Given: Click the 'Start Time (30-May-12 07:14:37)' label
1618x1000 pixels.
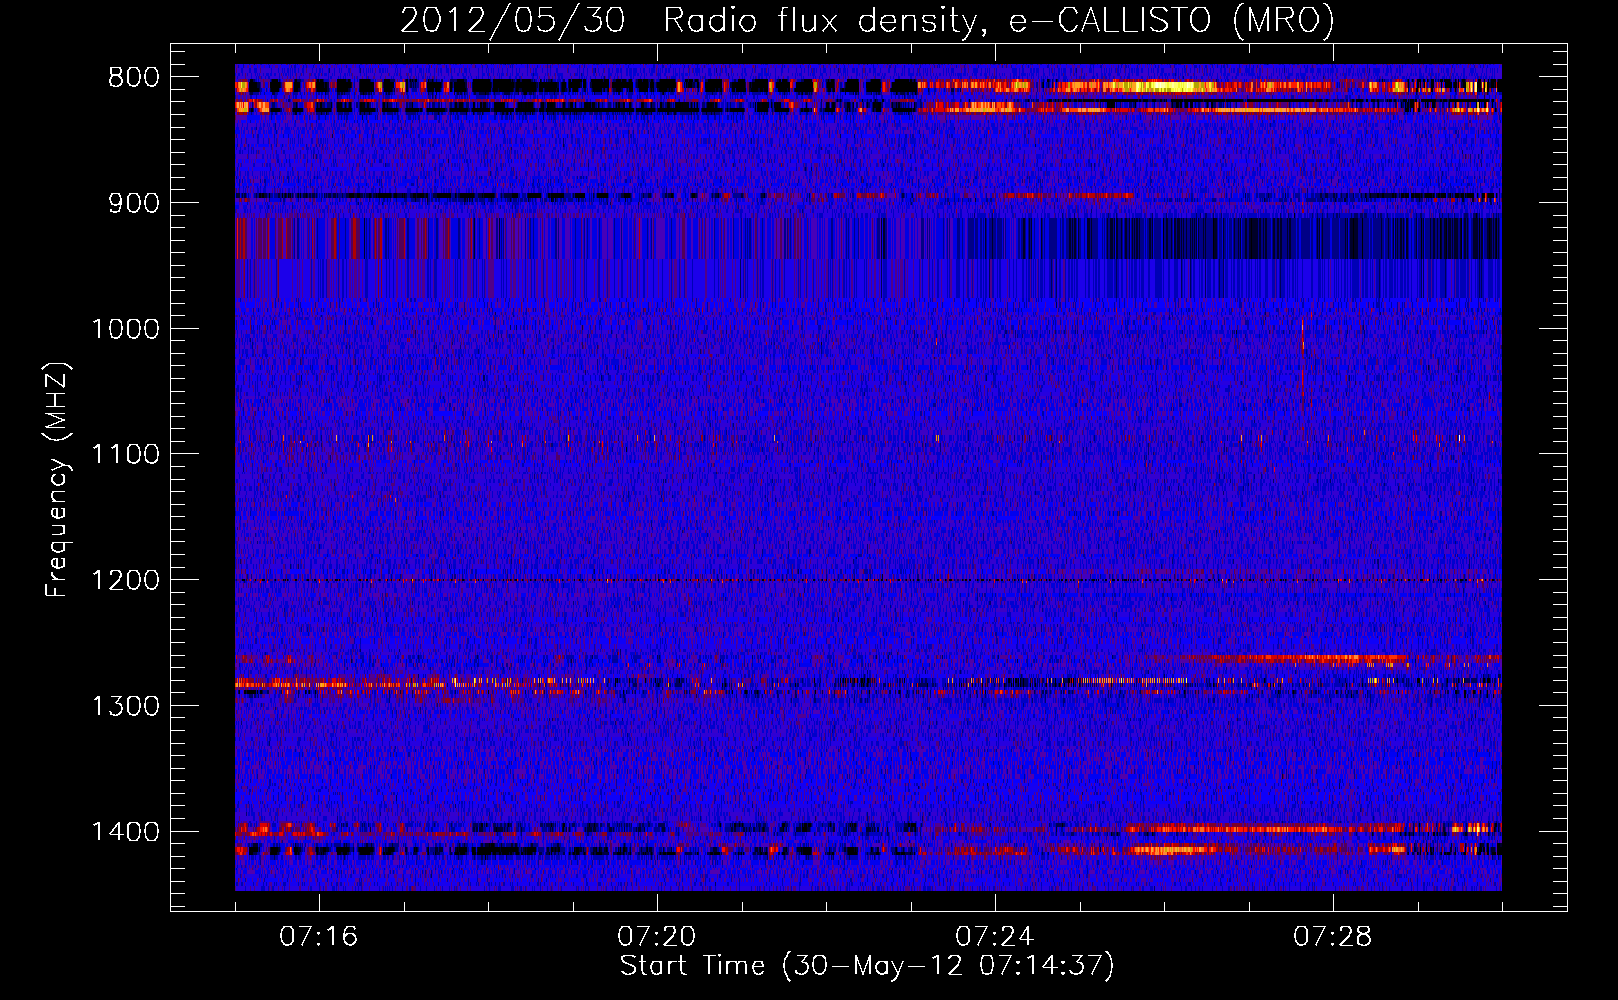Looking at the screenshot, I should pyautogui.click(x=867, y=966).
